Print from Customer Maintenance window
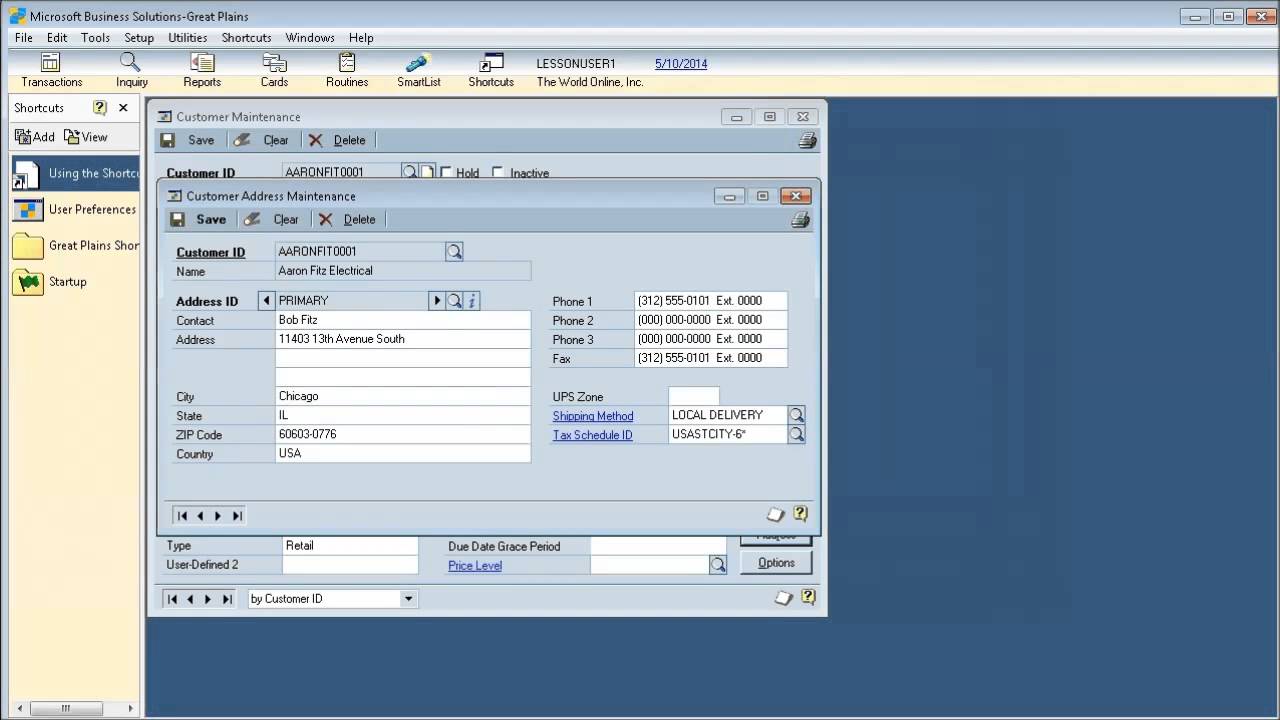 click(807, 141)
